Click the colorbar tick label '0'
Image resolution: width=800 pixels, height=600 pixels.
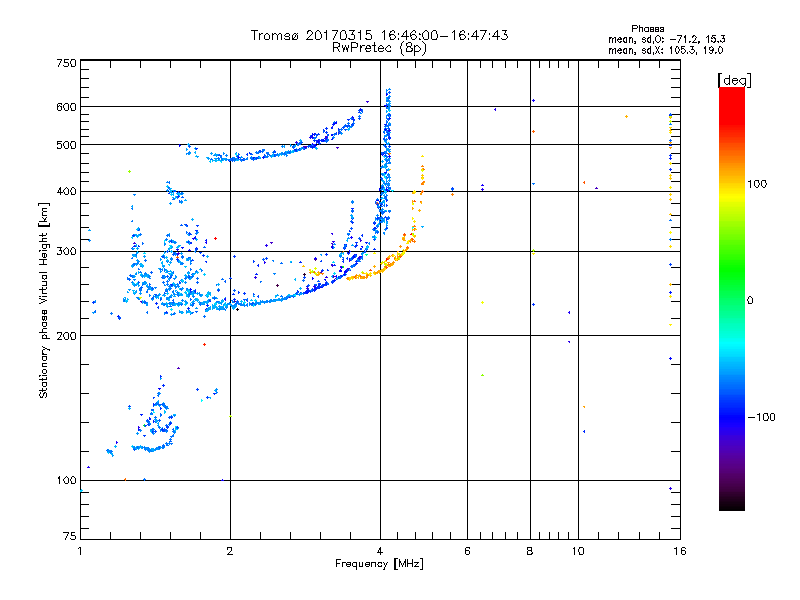point(750,301)
